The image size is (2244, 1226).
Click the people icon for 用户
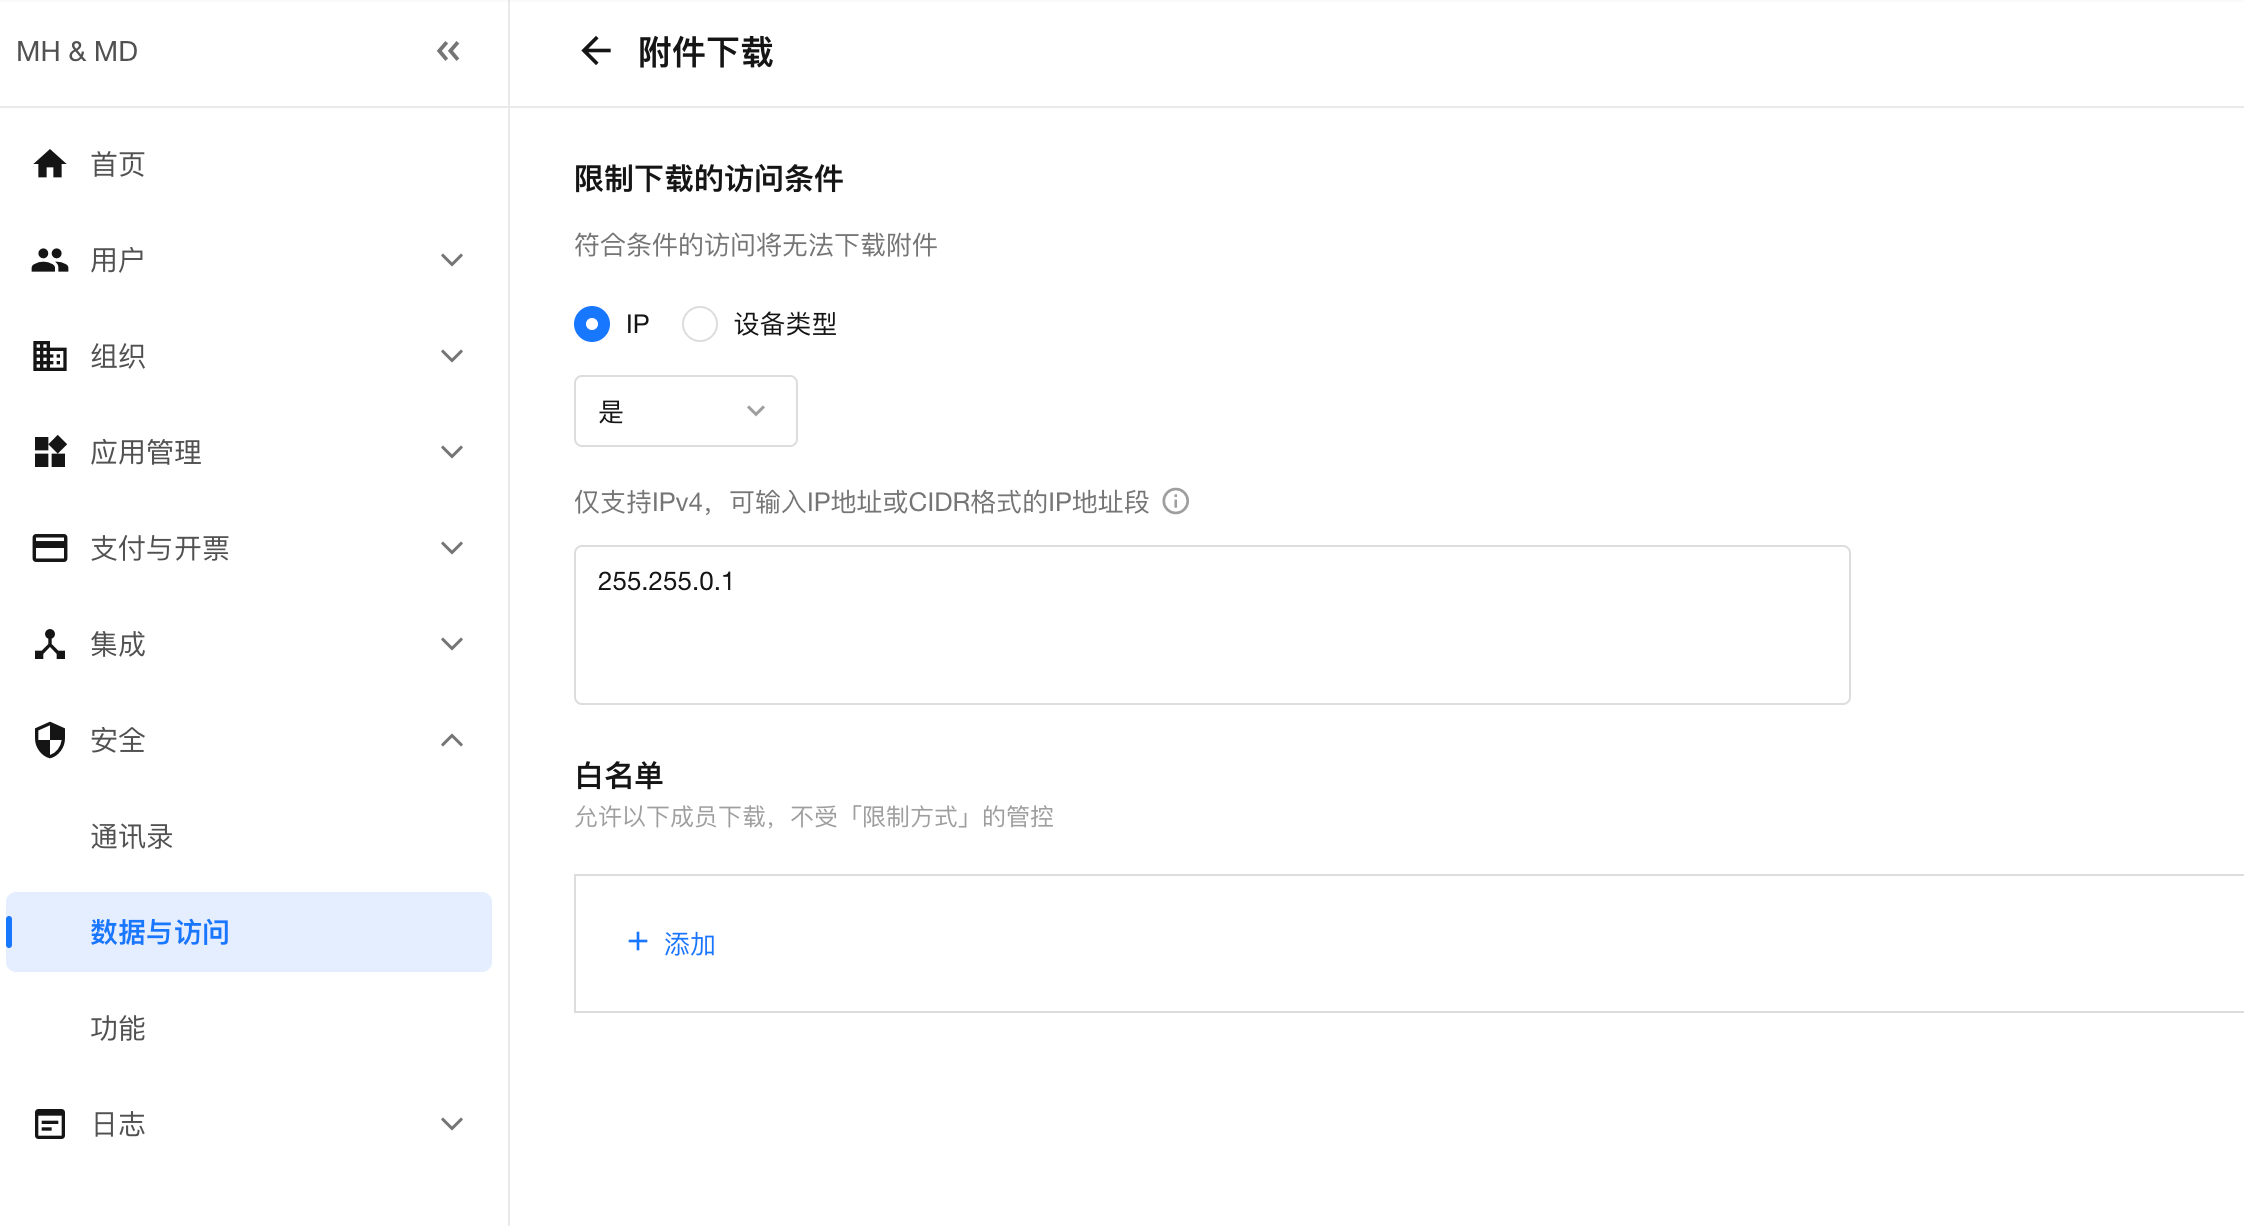(50, 260)
